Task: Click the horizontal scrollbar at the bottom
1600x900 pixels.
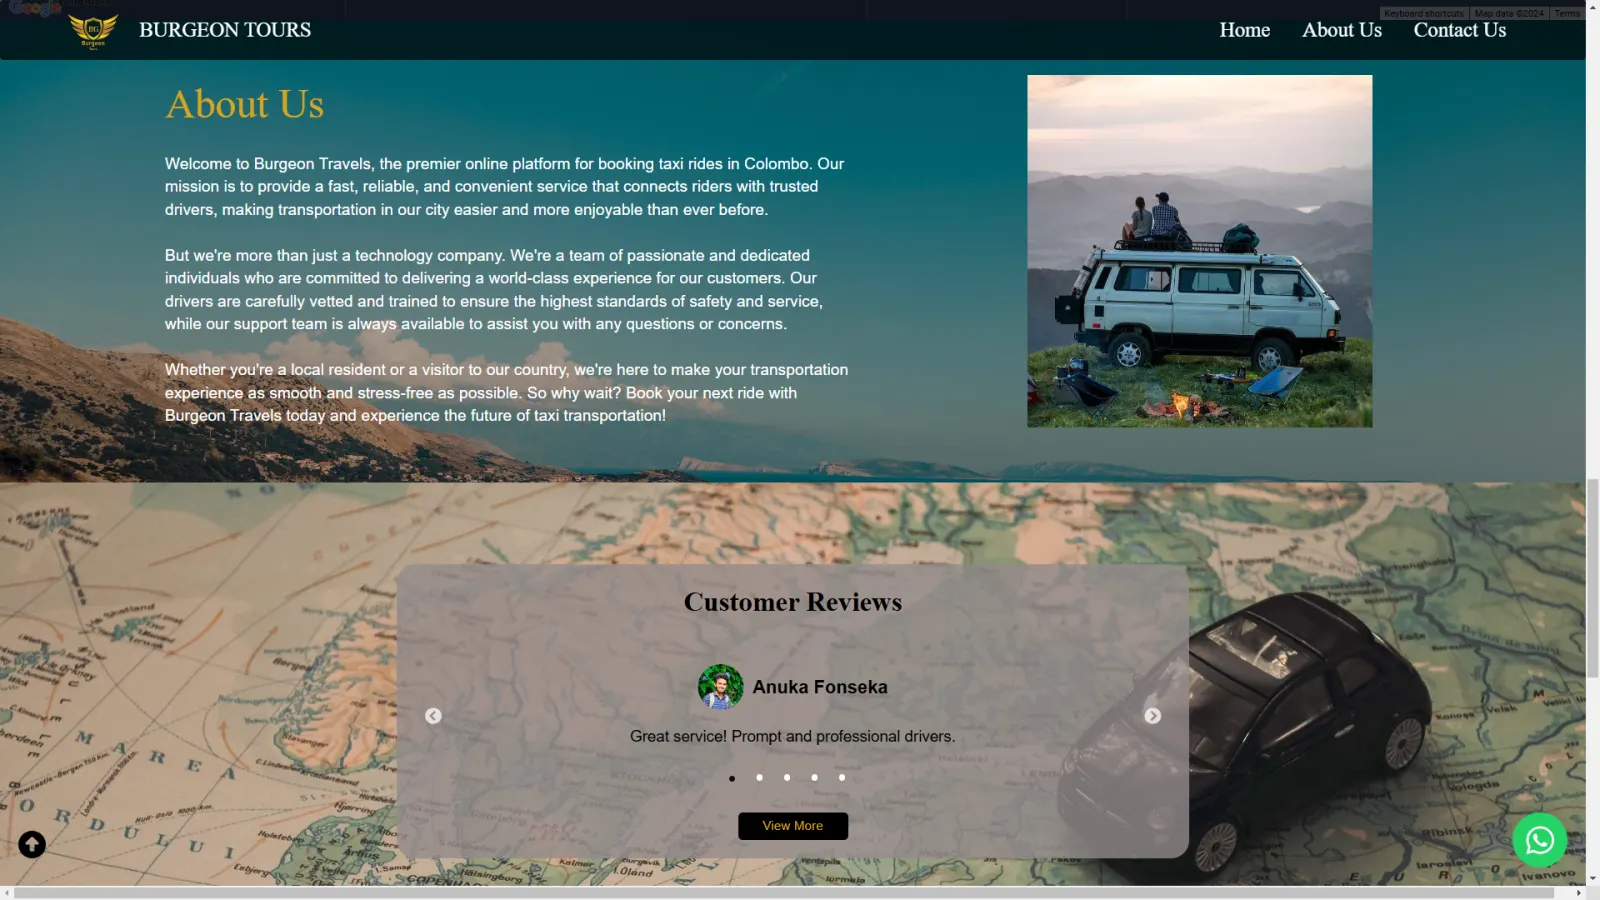Action: tap(785, 892)
